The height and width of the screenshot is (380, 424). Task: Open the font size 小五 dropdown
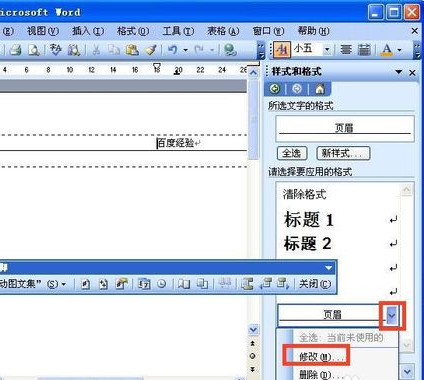pos(327,50)
